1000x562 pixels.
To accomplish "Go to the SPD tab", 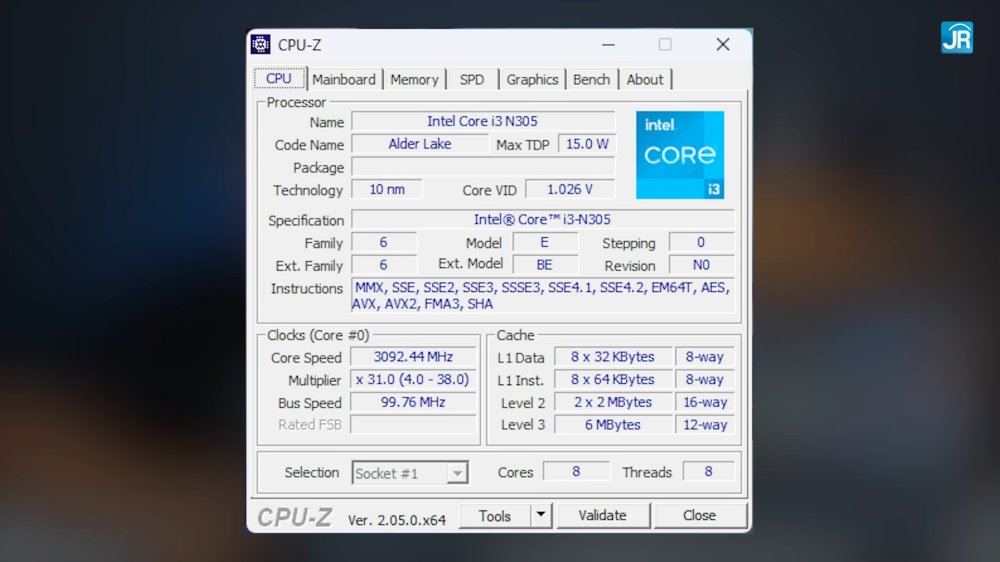I will (x=472, y=80).
